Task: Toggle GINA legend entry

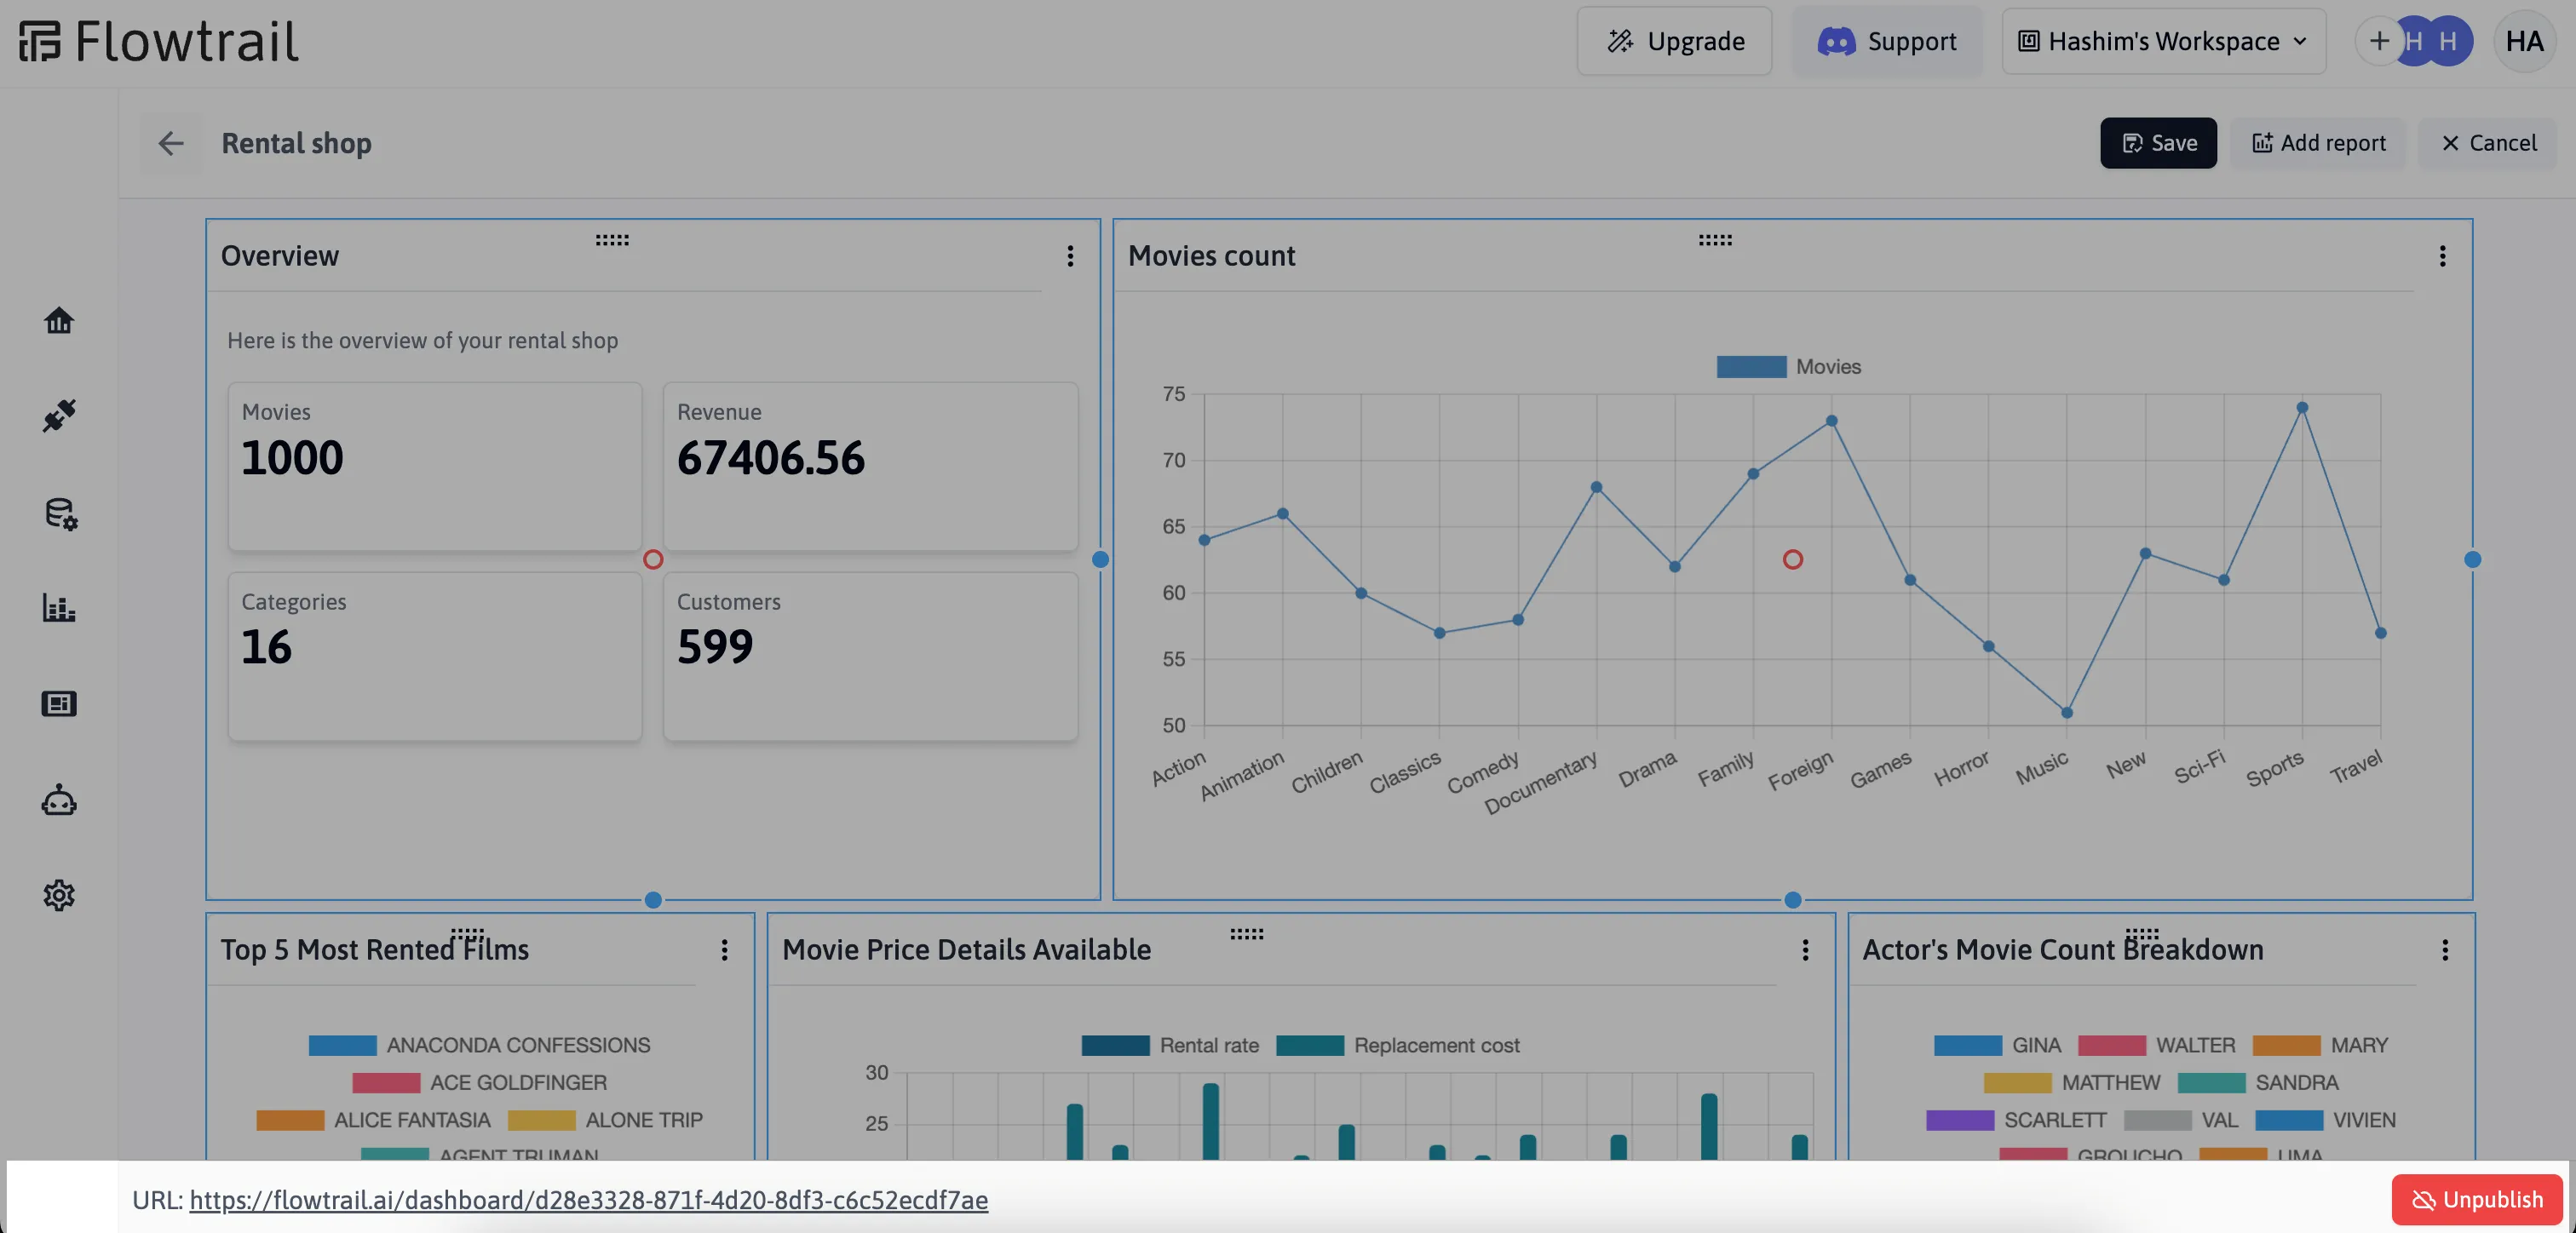Action: click(1997, 1045)
